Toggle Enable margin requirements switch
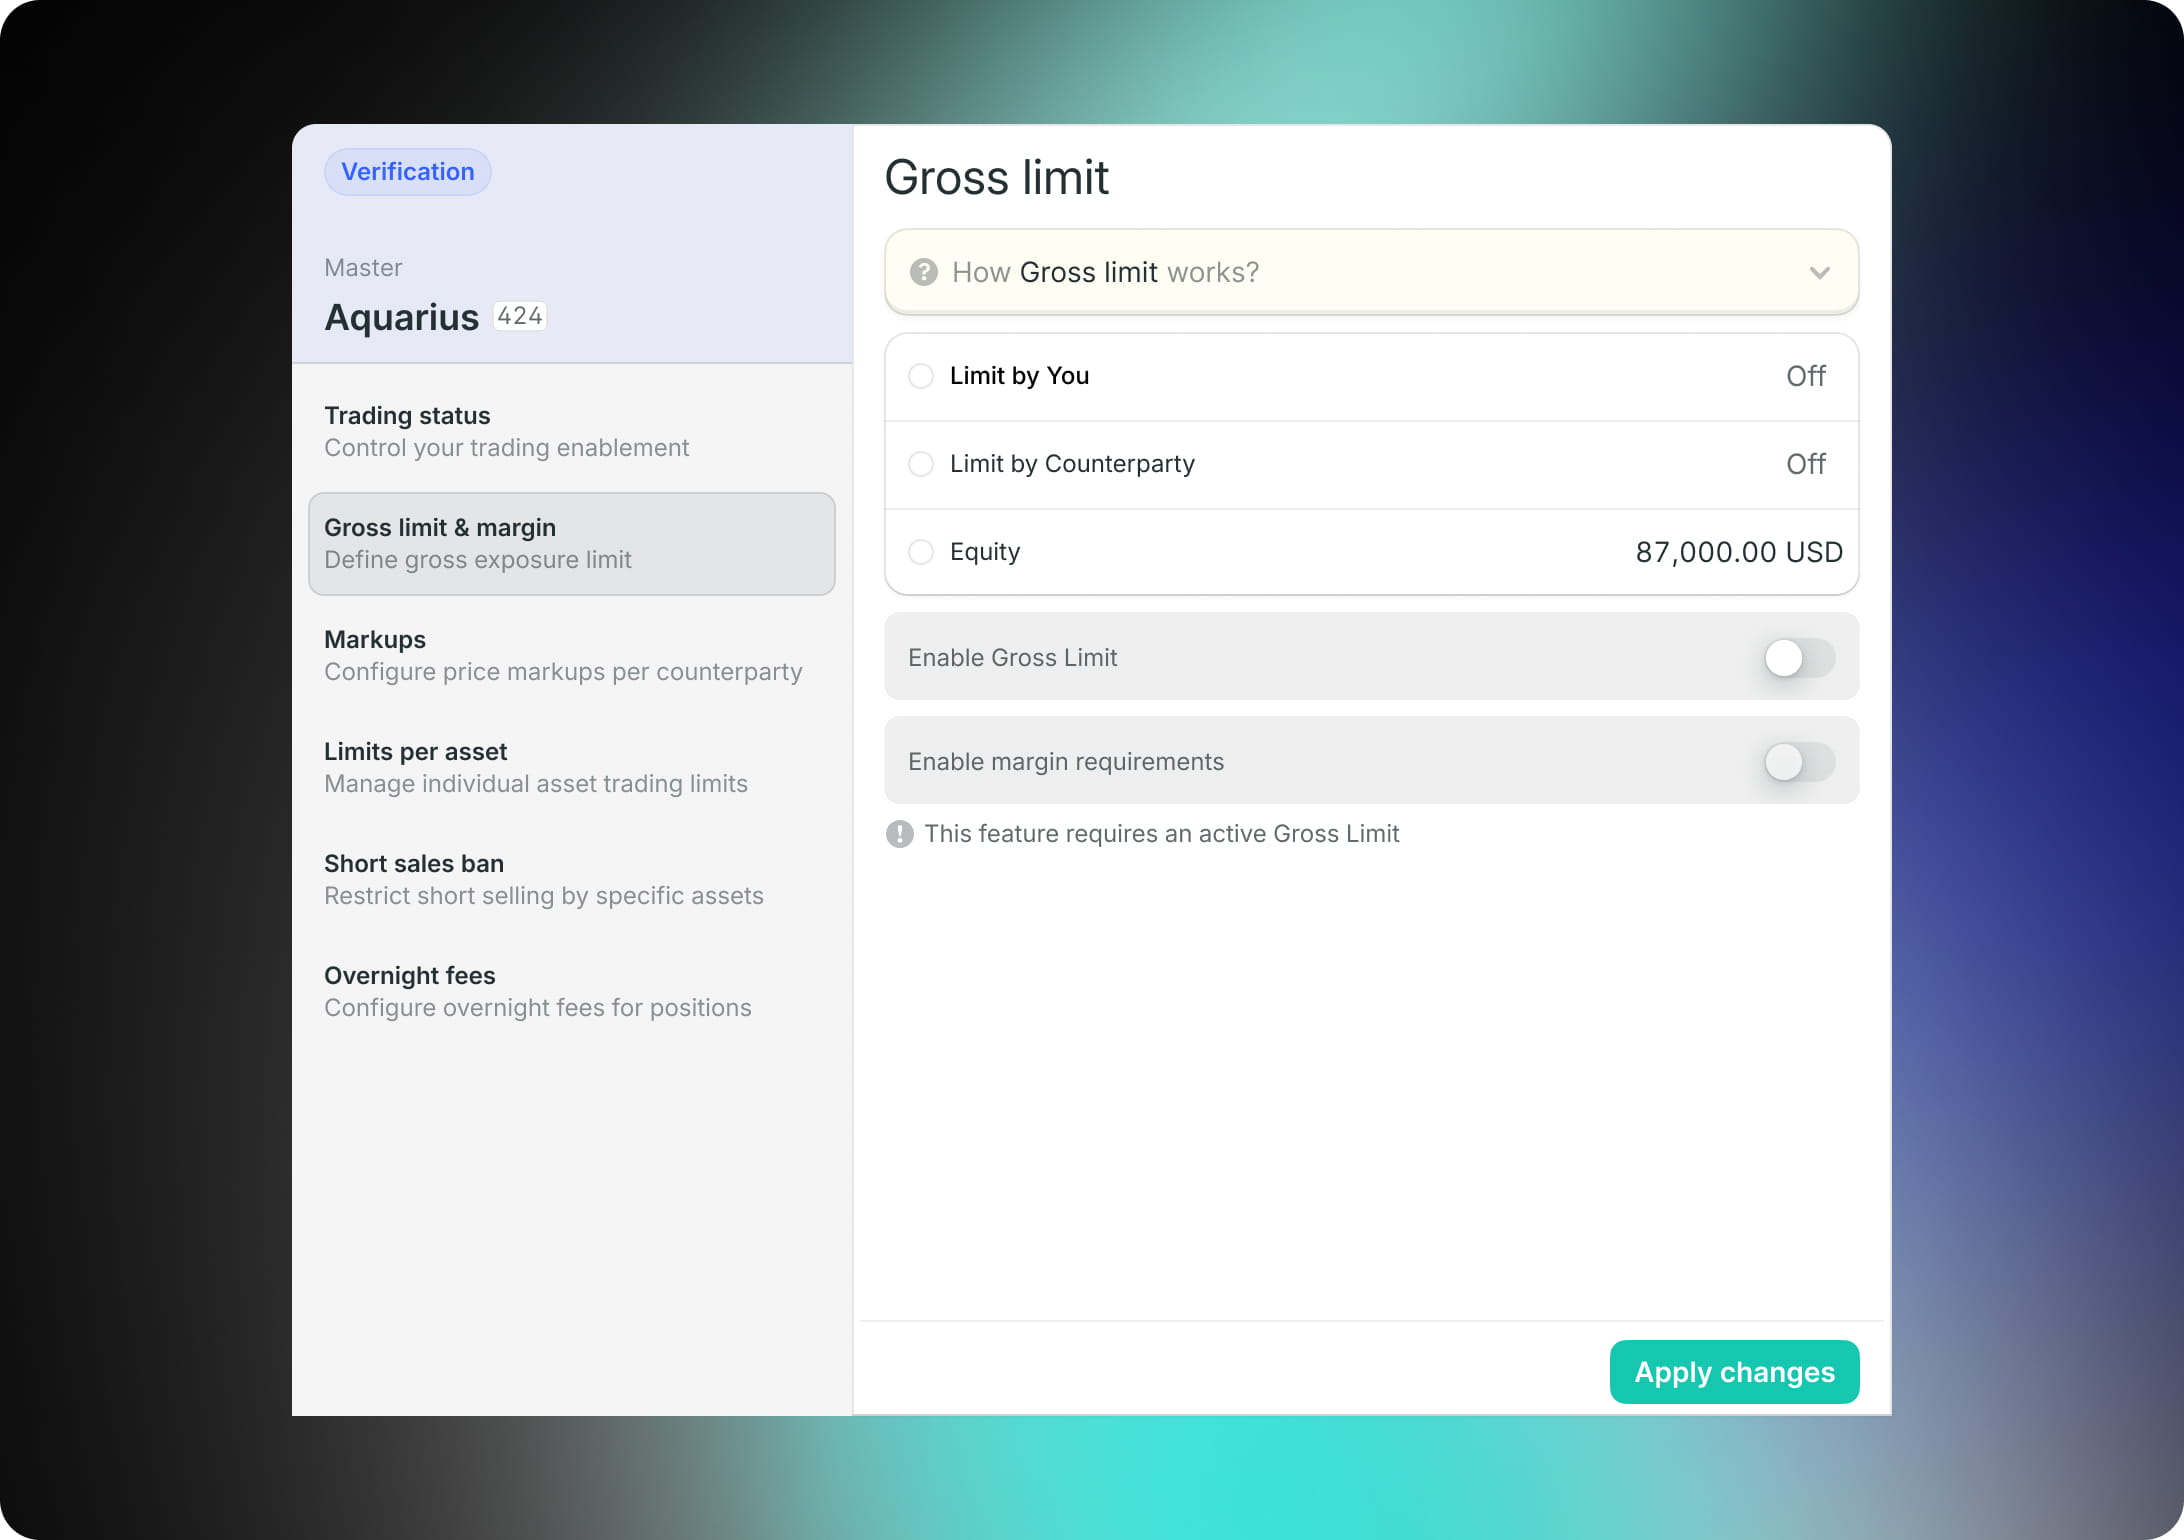Image resolution: width=2184 pixels, height=1540 pixels. click(x=1798, y=762)
